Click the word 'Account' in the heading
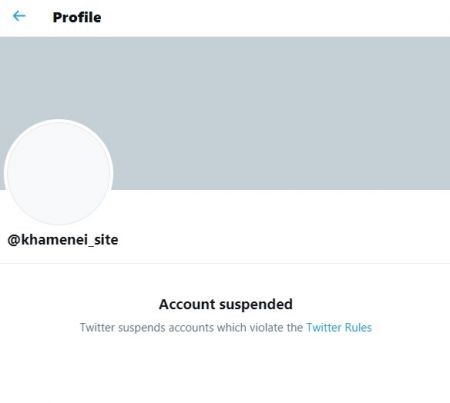The width and height of the screenshot is (450, 403). 187,304
